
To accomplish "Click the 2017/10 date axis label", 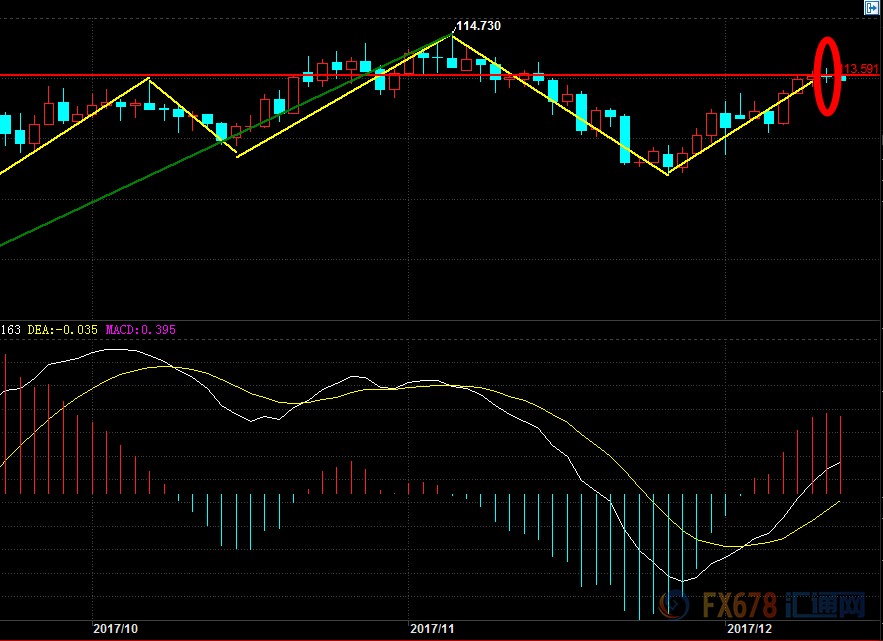I will [x=115, y=629].
